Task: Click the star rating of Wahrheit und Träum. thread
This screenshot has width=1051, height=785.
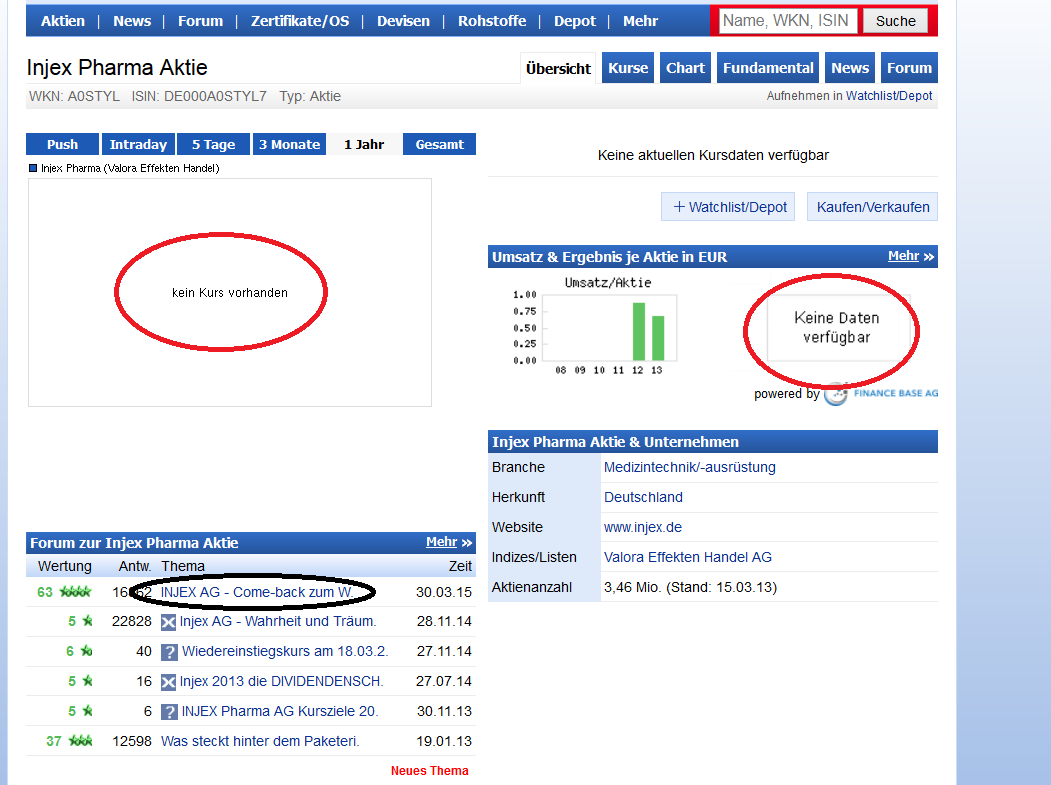Action: point(80,621)
